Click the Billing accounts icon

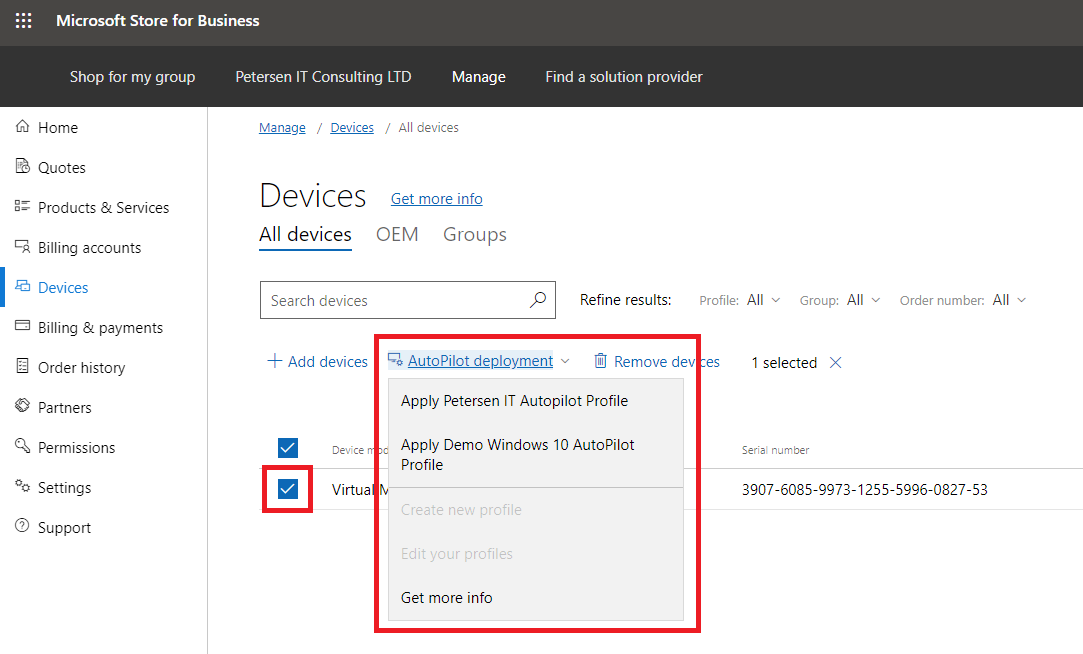tap(22, 246)
